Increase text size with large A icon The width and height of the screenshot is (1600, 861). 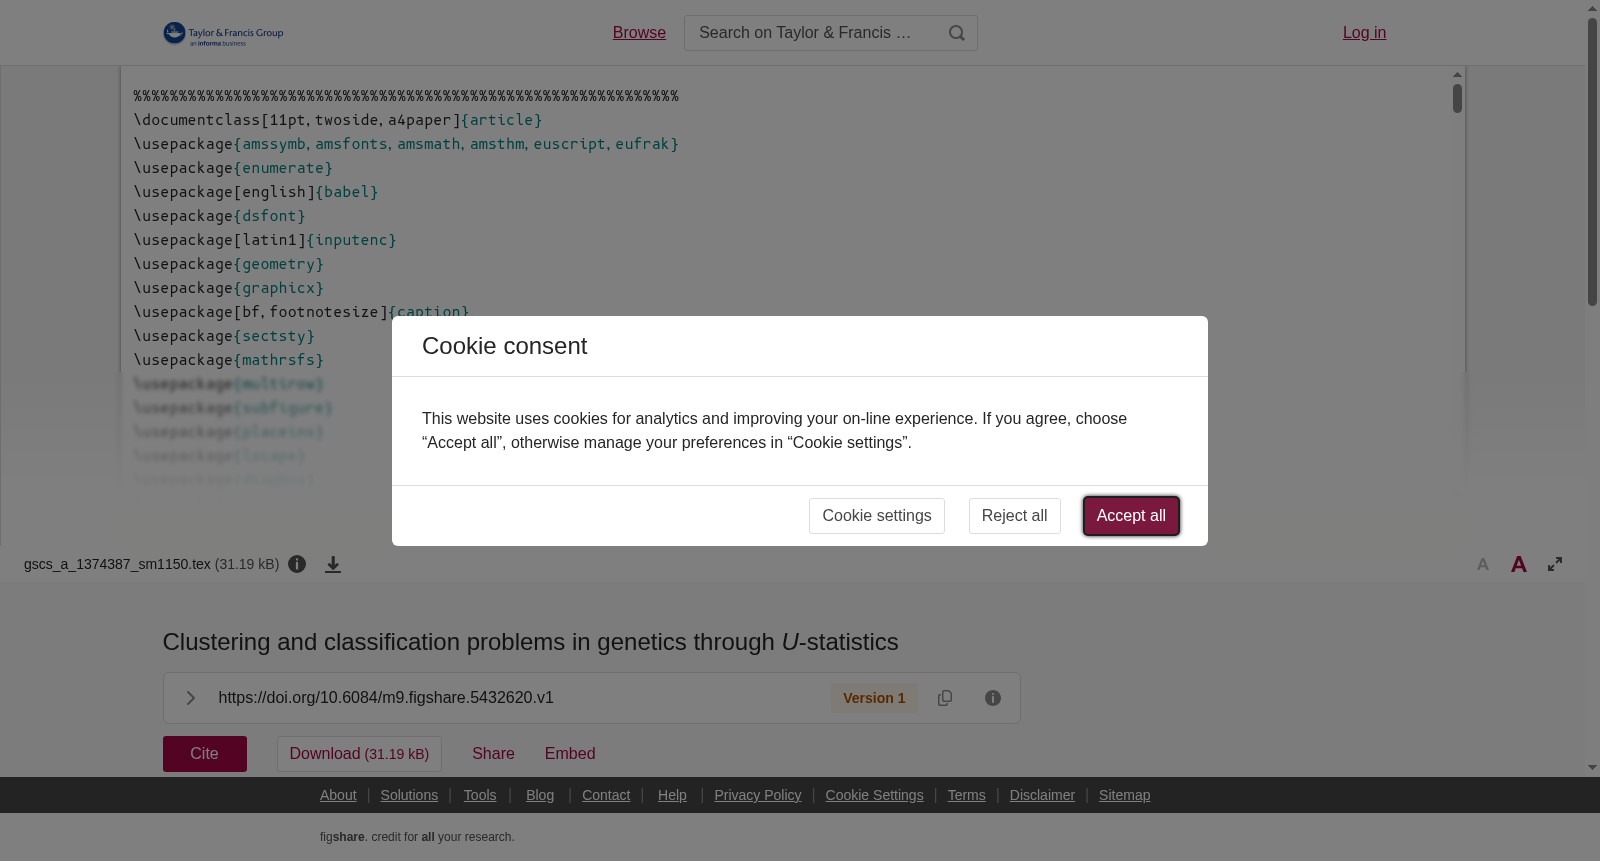[1519, 564]
